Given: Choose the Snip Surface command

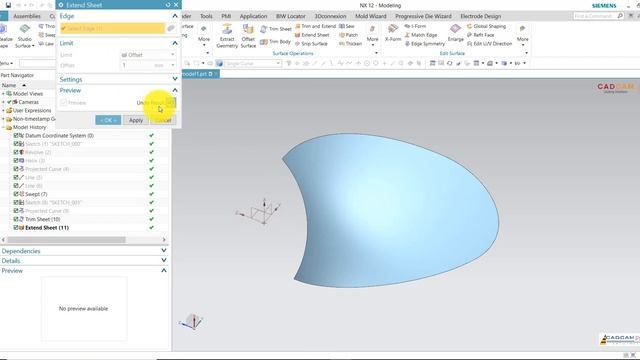Looking at the screenshot, I should [x=311, y=44].
